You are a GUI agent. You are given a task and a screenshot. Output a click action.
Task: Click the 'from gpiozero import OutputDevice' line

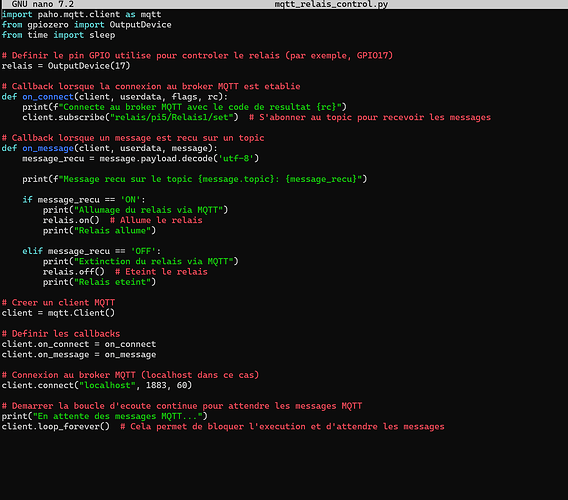tap(87, 25)
